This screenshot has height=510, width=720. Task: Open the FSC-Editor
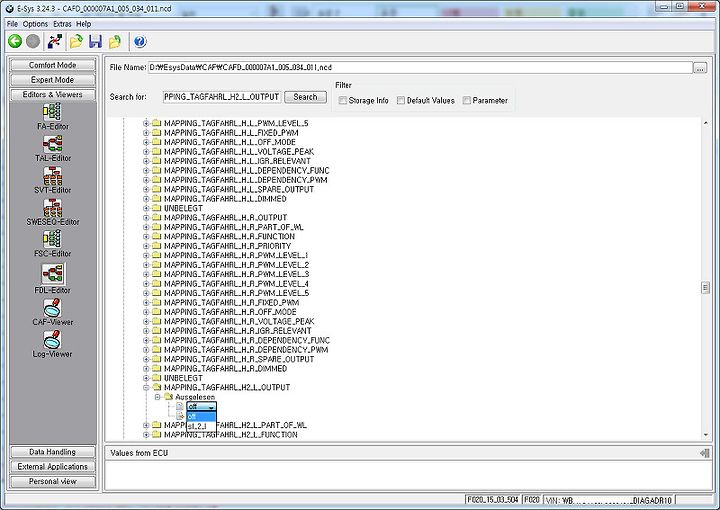(52, 244)
